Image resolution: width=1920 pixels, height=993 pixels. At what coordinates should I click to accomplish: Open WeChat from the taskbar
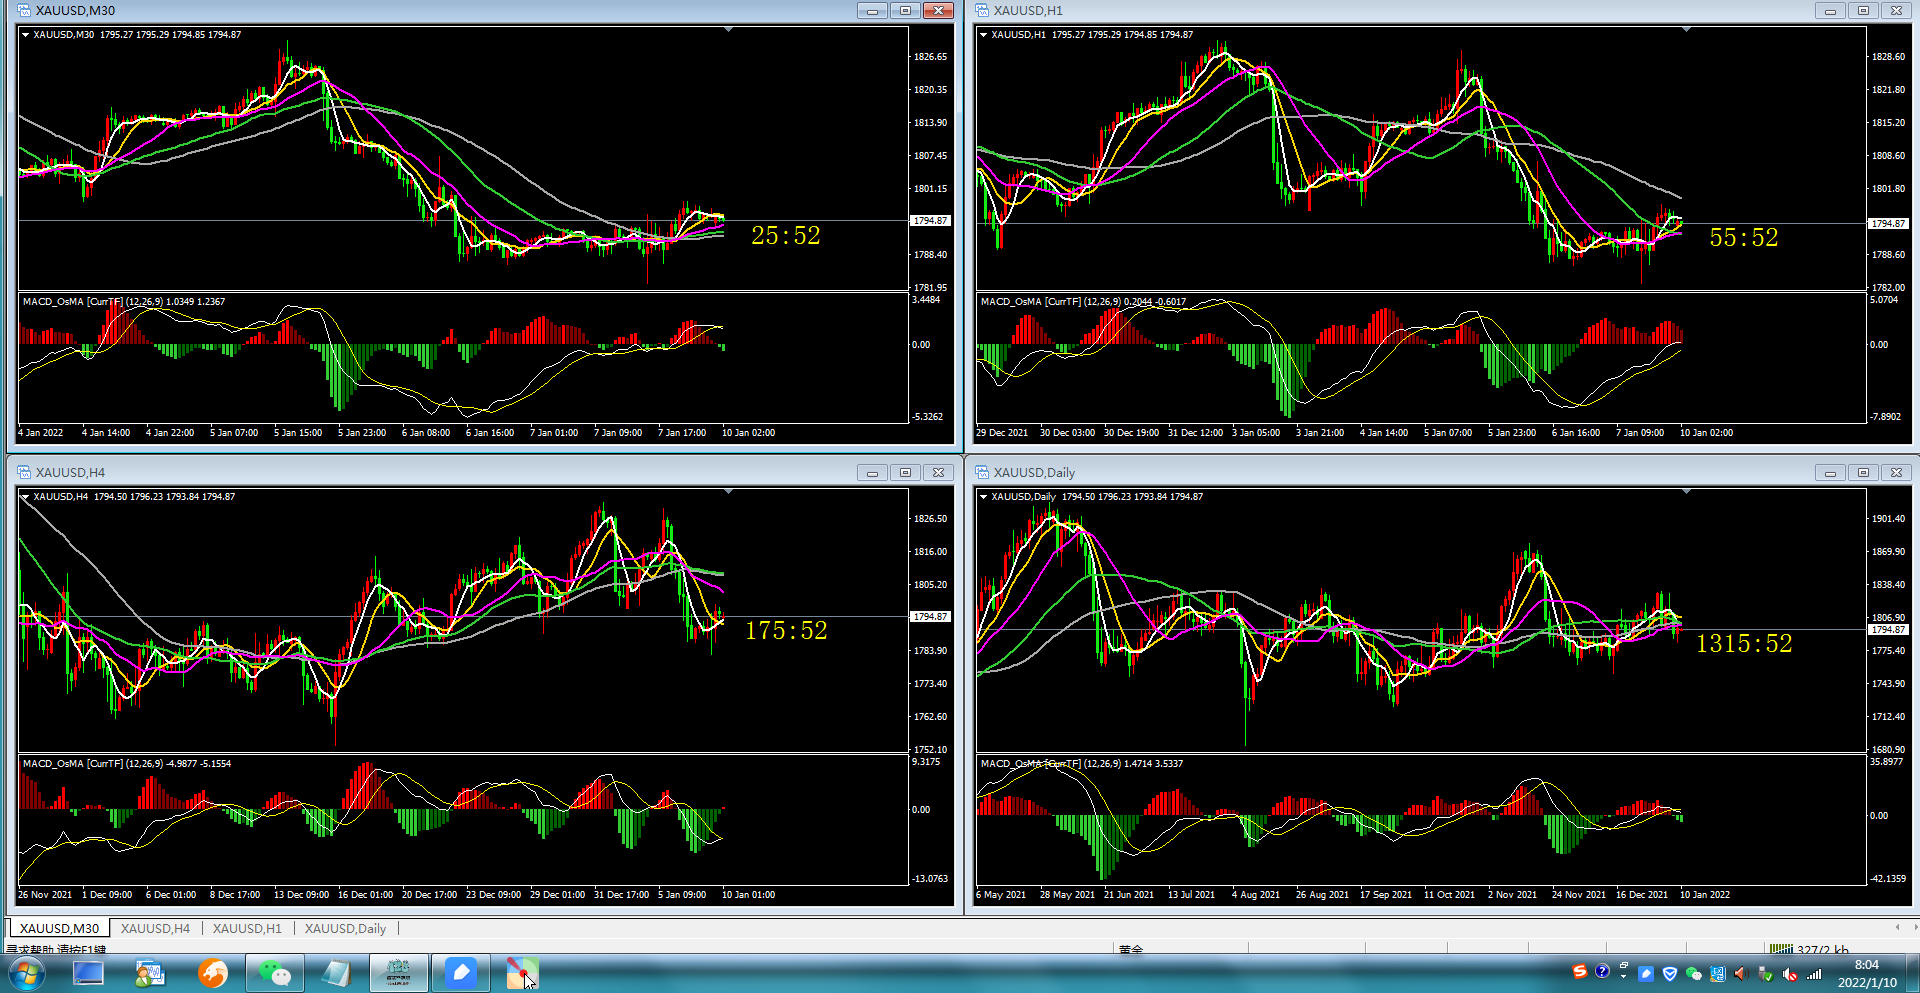click(275, 973)
